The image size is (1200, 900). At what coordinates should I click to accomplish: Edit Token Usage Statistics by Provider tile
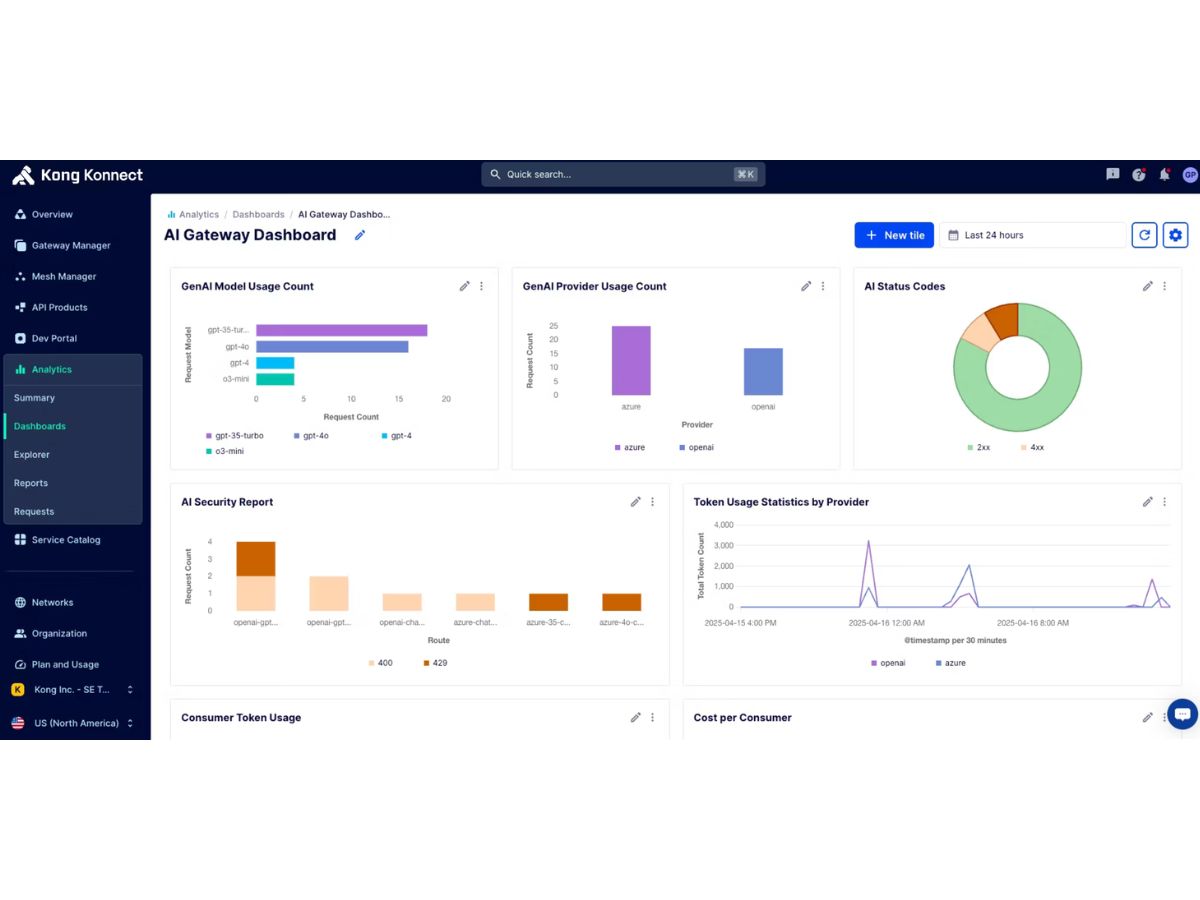click(1148, 502)
